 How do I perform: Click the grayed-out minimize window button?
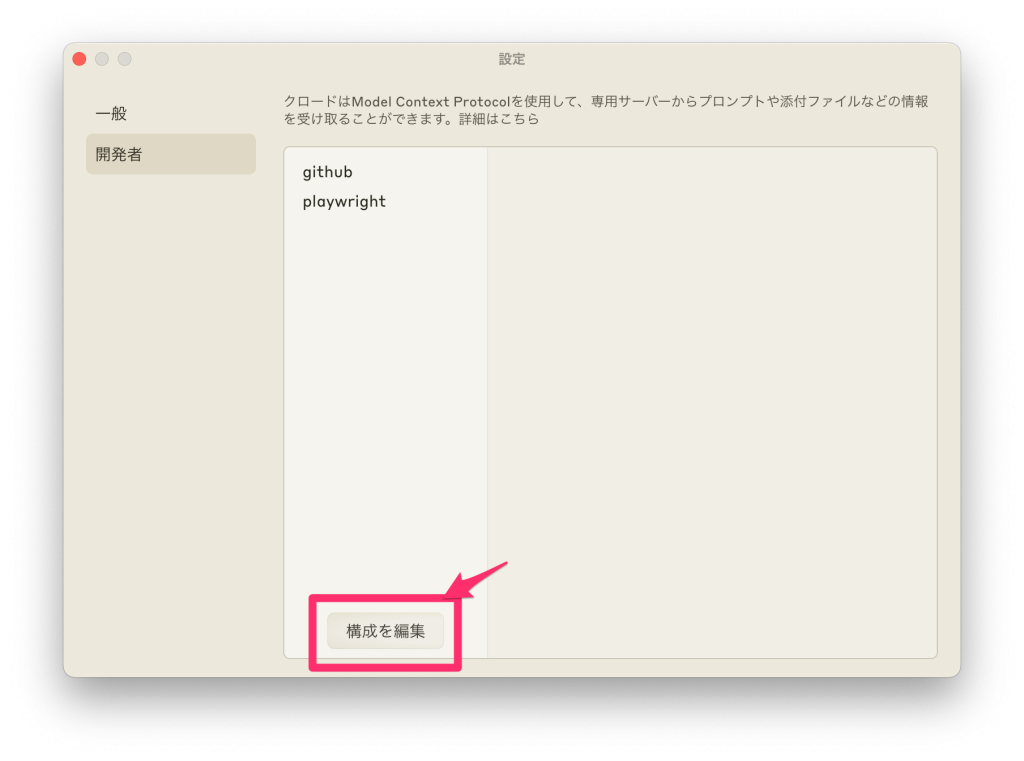tap(102, 59)
